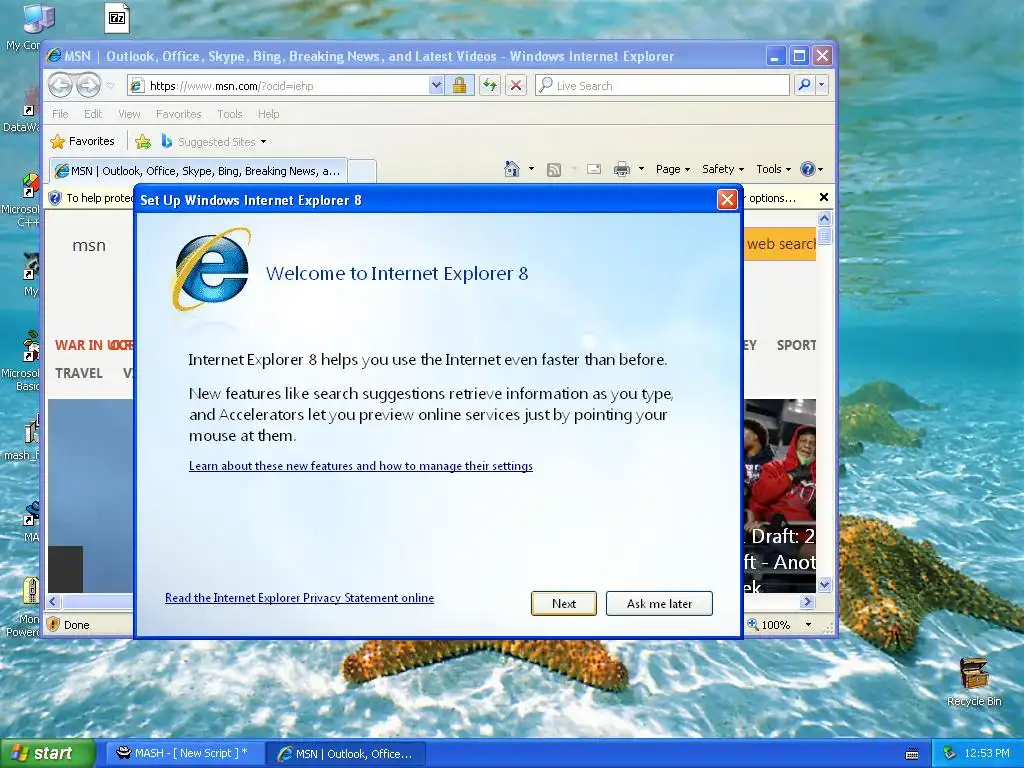Open the learn about new features link
Viewport: 1024px width, 768px height.
pyautogui.click(x=360, y=466)
